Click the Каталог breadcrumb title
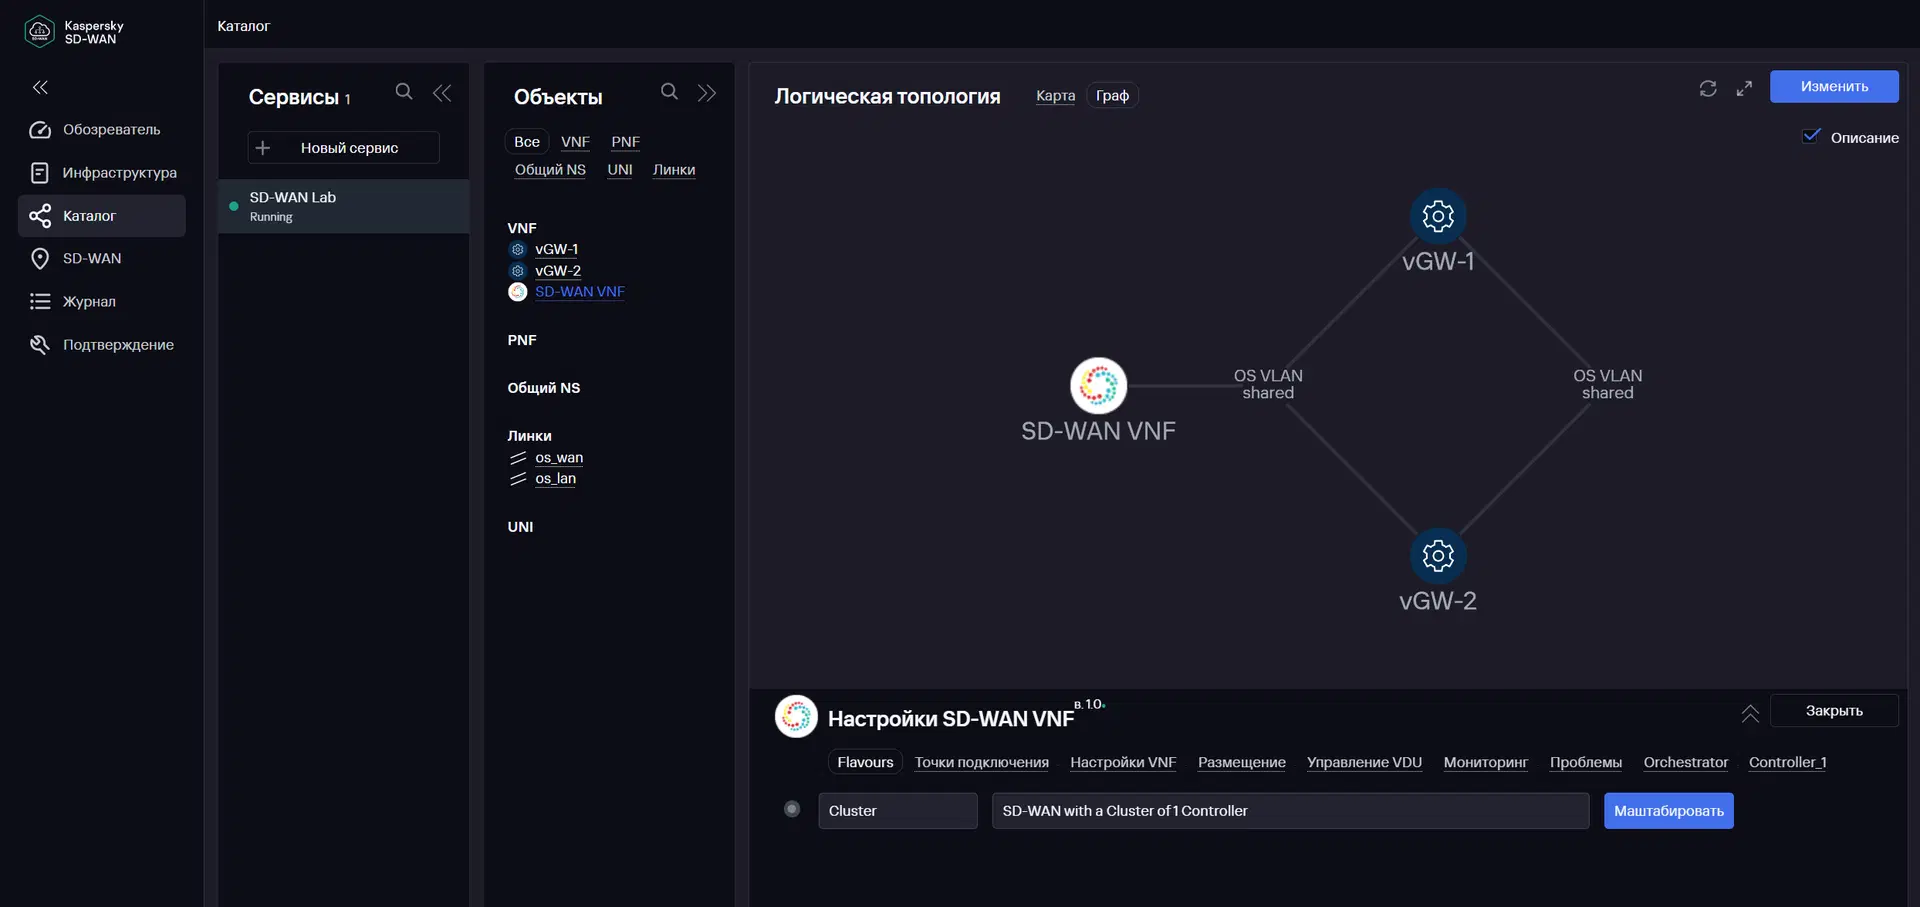 coord(243,26)
